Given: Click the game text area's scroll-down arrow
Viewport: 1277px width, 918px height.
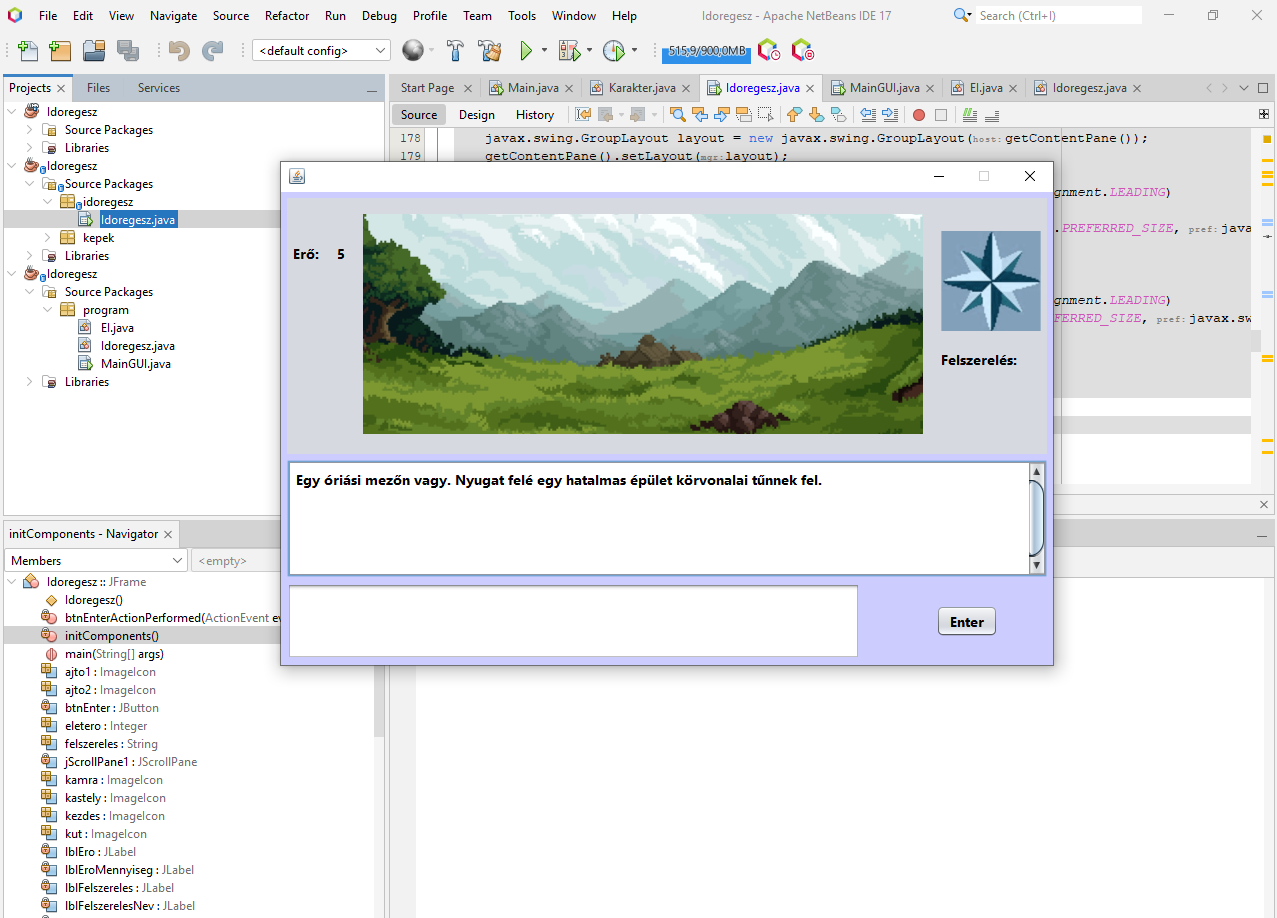Looking at the screenshot, I should click(x=1036, y=565).
